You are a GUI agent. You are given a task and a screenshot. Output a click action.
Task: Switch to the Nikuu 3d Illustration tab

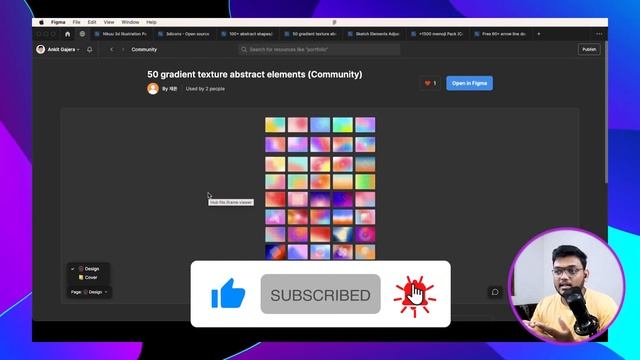pos(120,34)
